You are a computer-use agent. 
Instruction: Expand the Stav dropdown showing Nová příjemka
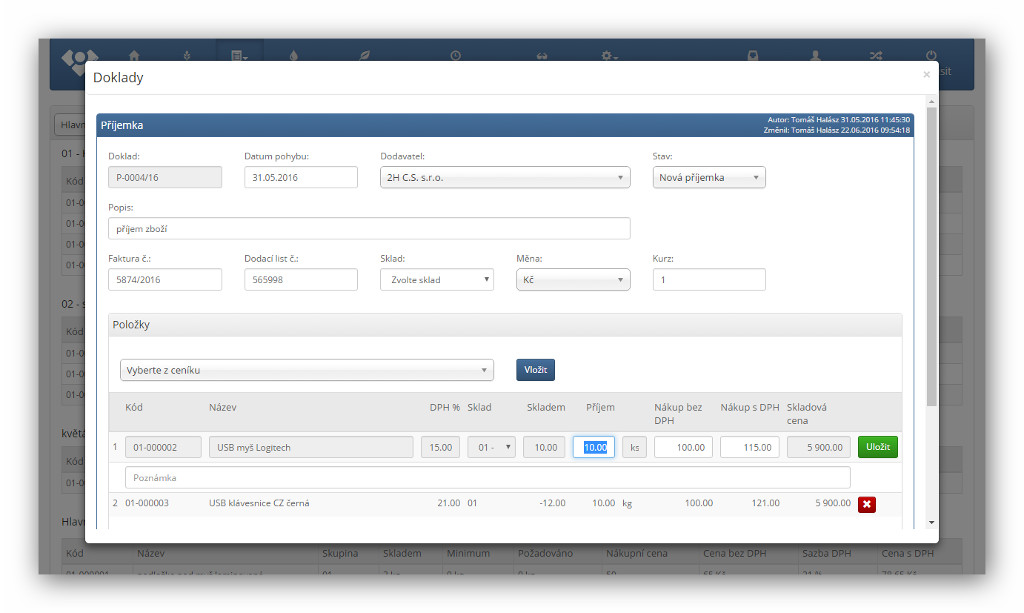[x=709, y=177]
